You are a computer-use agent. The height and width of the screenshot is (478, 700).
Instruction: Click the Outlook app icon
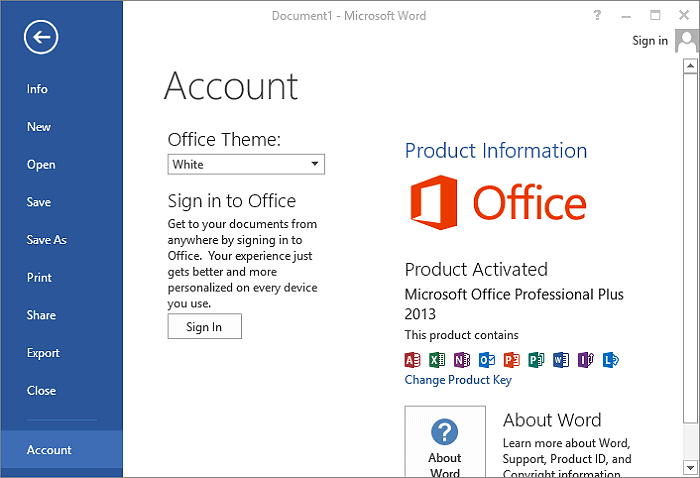[x=487, y=360]
